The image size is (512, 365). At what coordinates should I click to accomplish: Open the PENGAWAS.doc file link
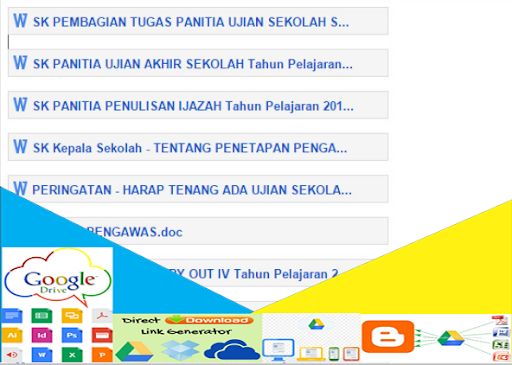(135, 232)
